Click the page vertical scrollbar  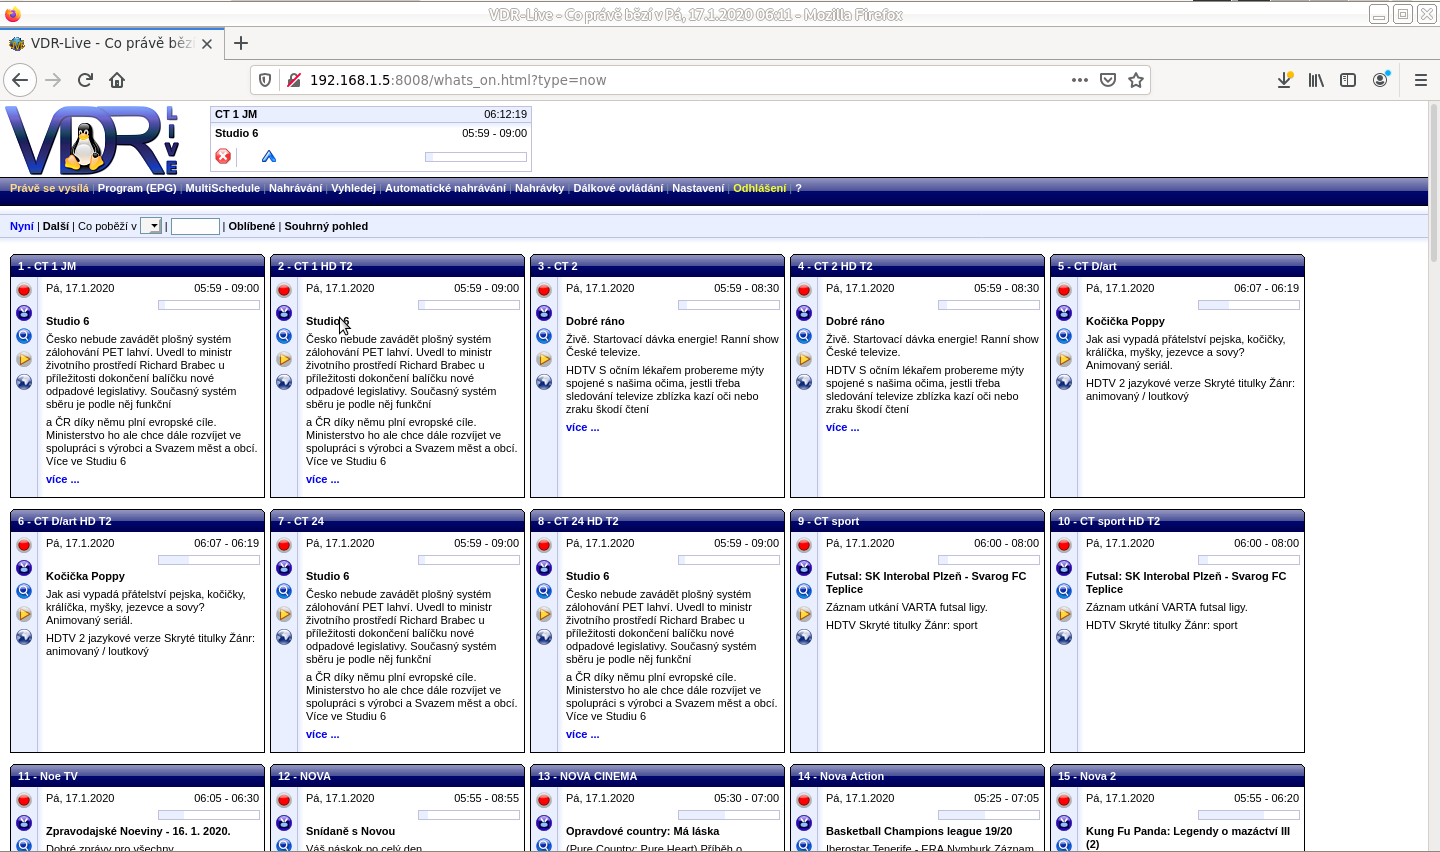[1433, 182]
